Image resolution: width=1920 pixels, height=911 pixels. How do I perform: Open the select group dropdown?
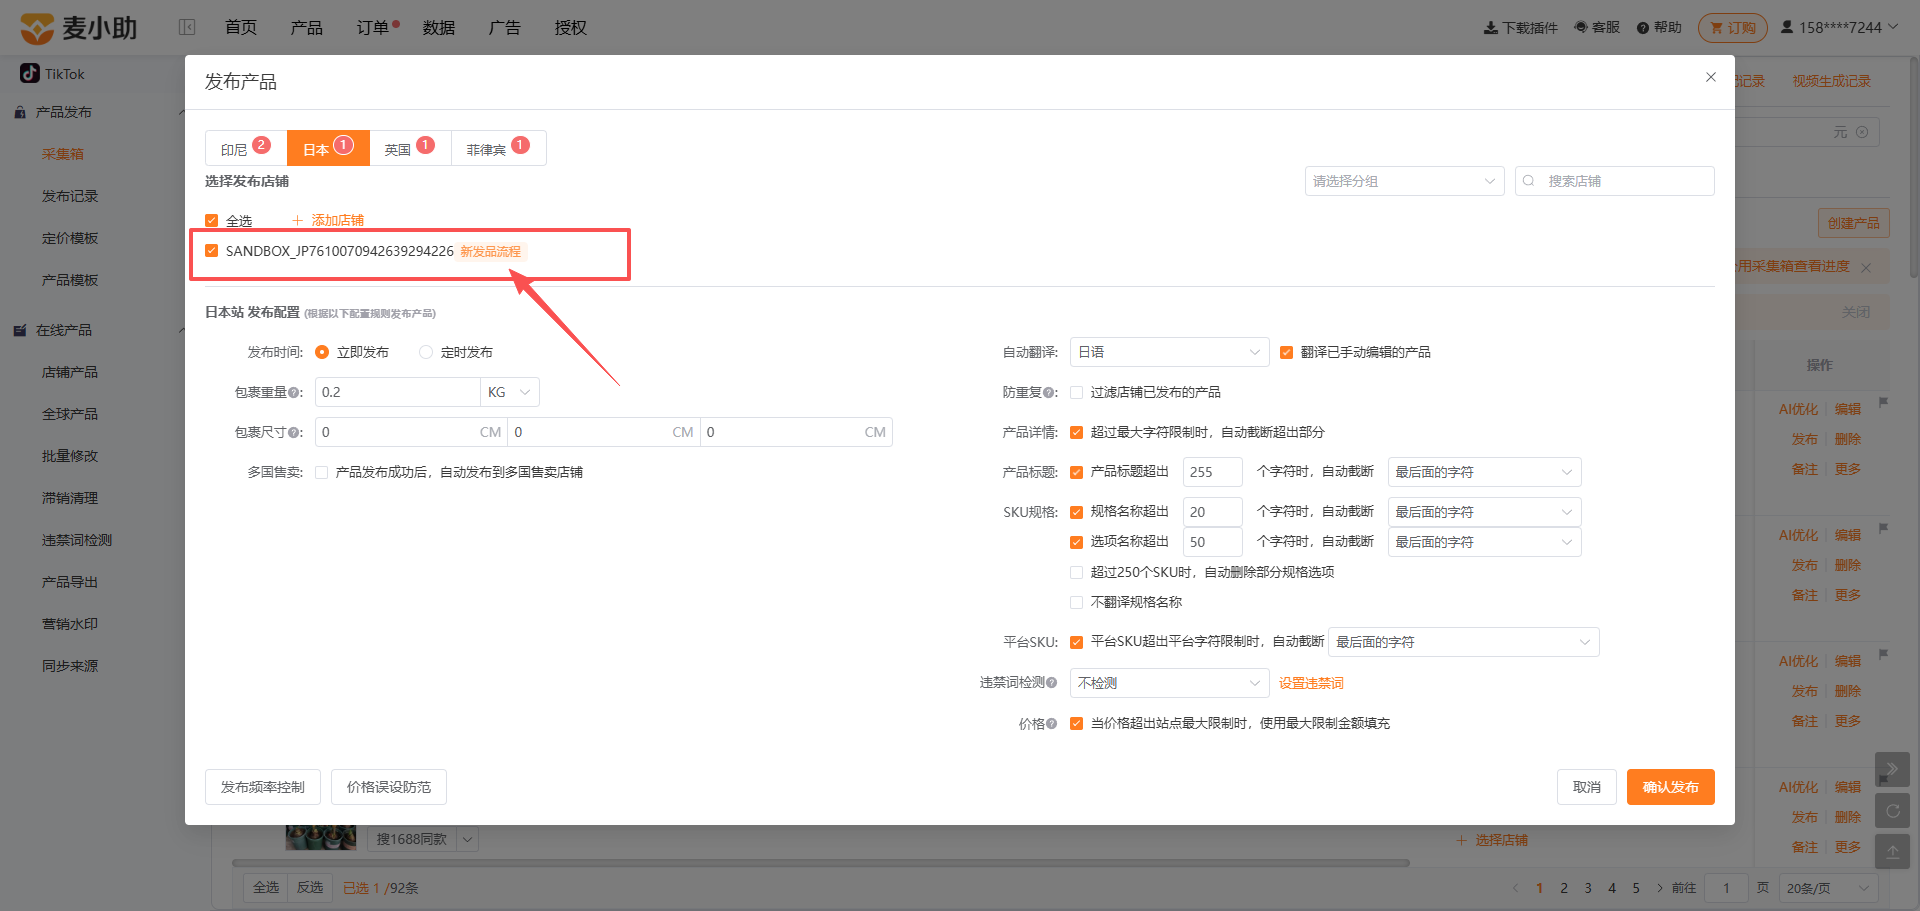(x=1404, y=181)
